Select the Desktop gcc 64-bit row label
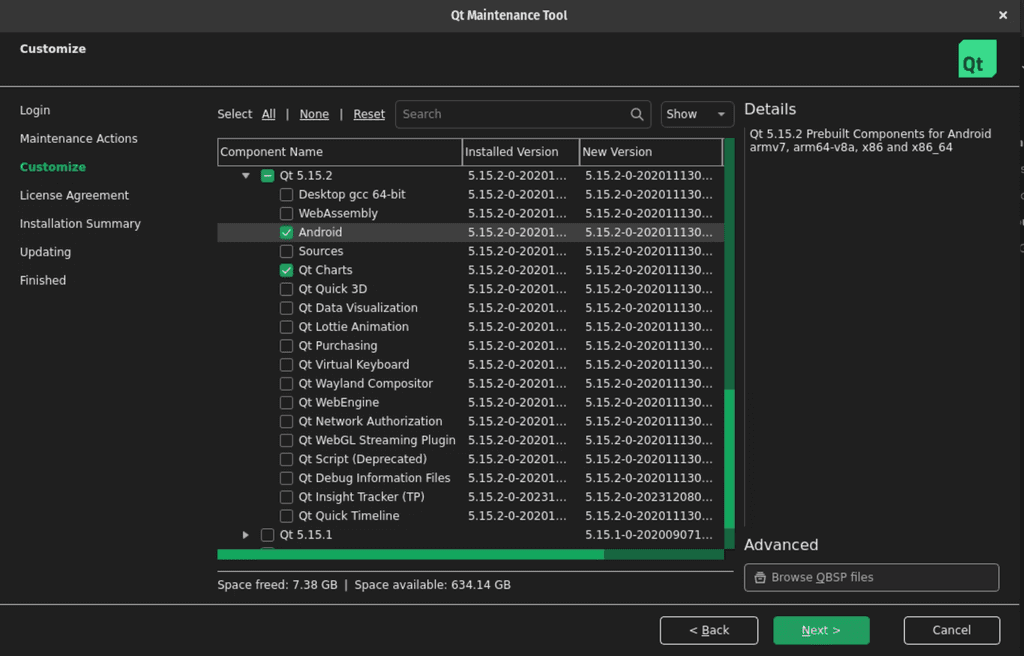 (x=352, y=195)
